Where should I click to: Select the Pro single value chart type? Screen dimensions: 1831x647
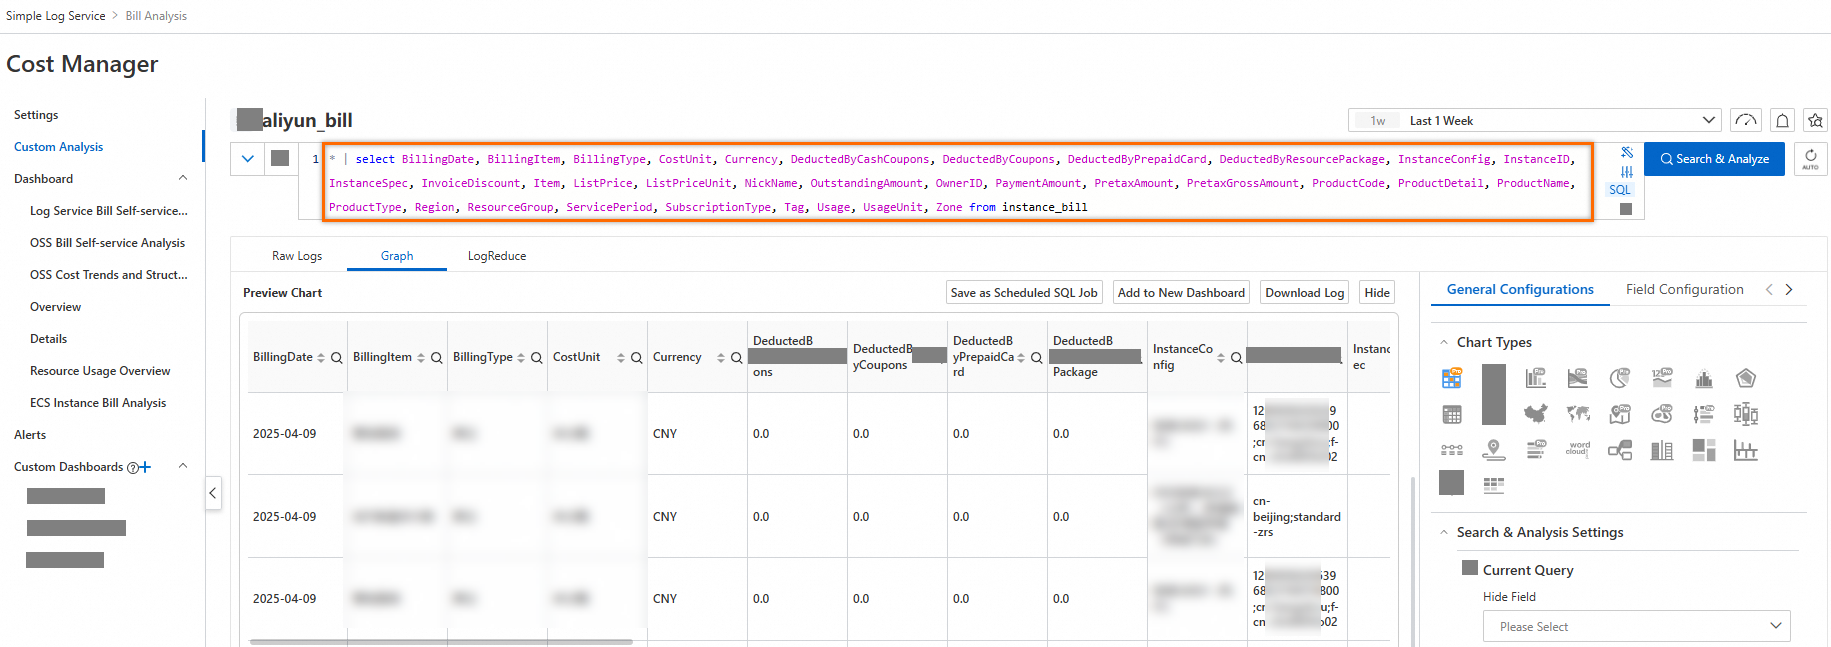tap(1662, 378)
